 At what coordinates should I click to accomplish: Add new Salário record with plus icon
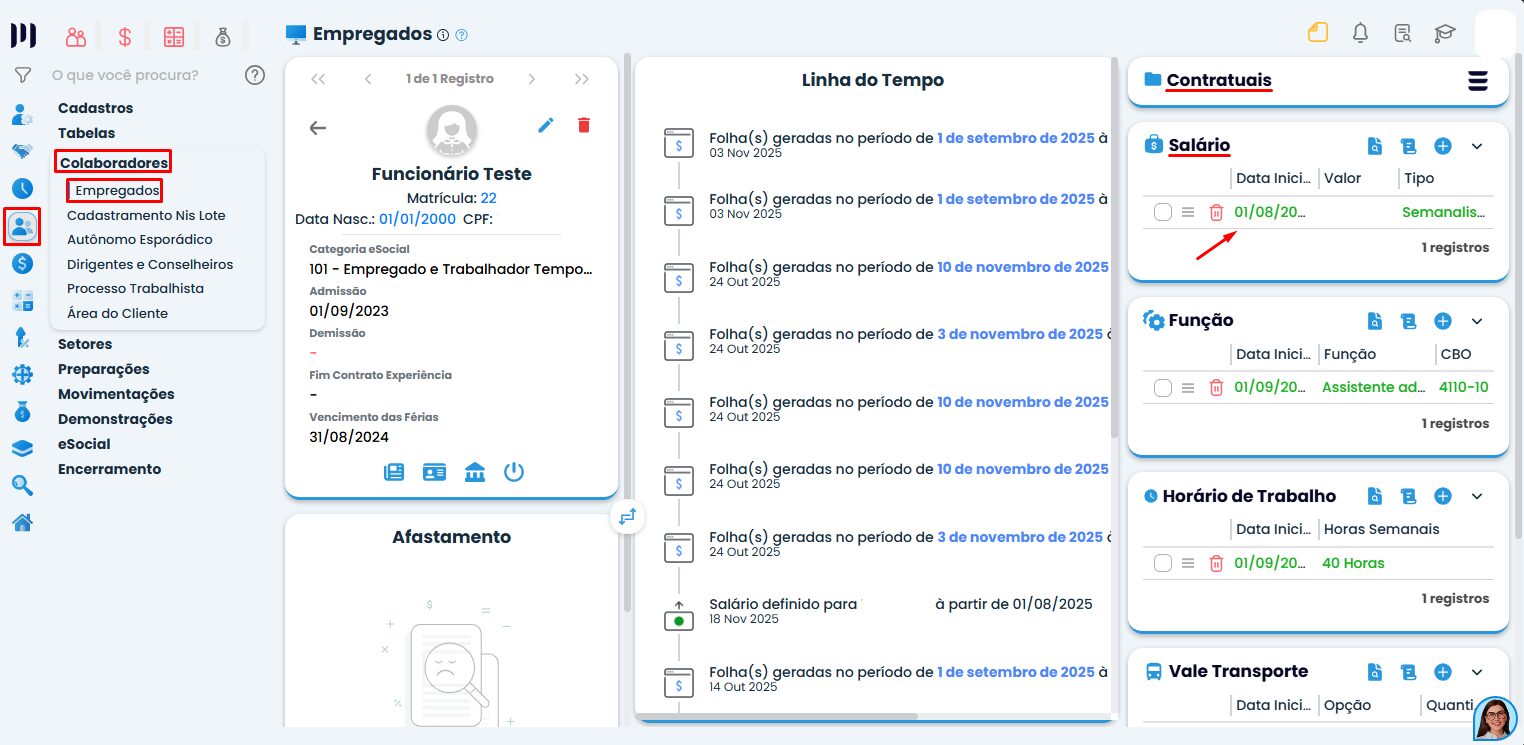coord(1442,146)
